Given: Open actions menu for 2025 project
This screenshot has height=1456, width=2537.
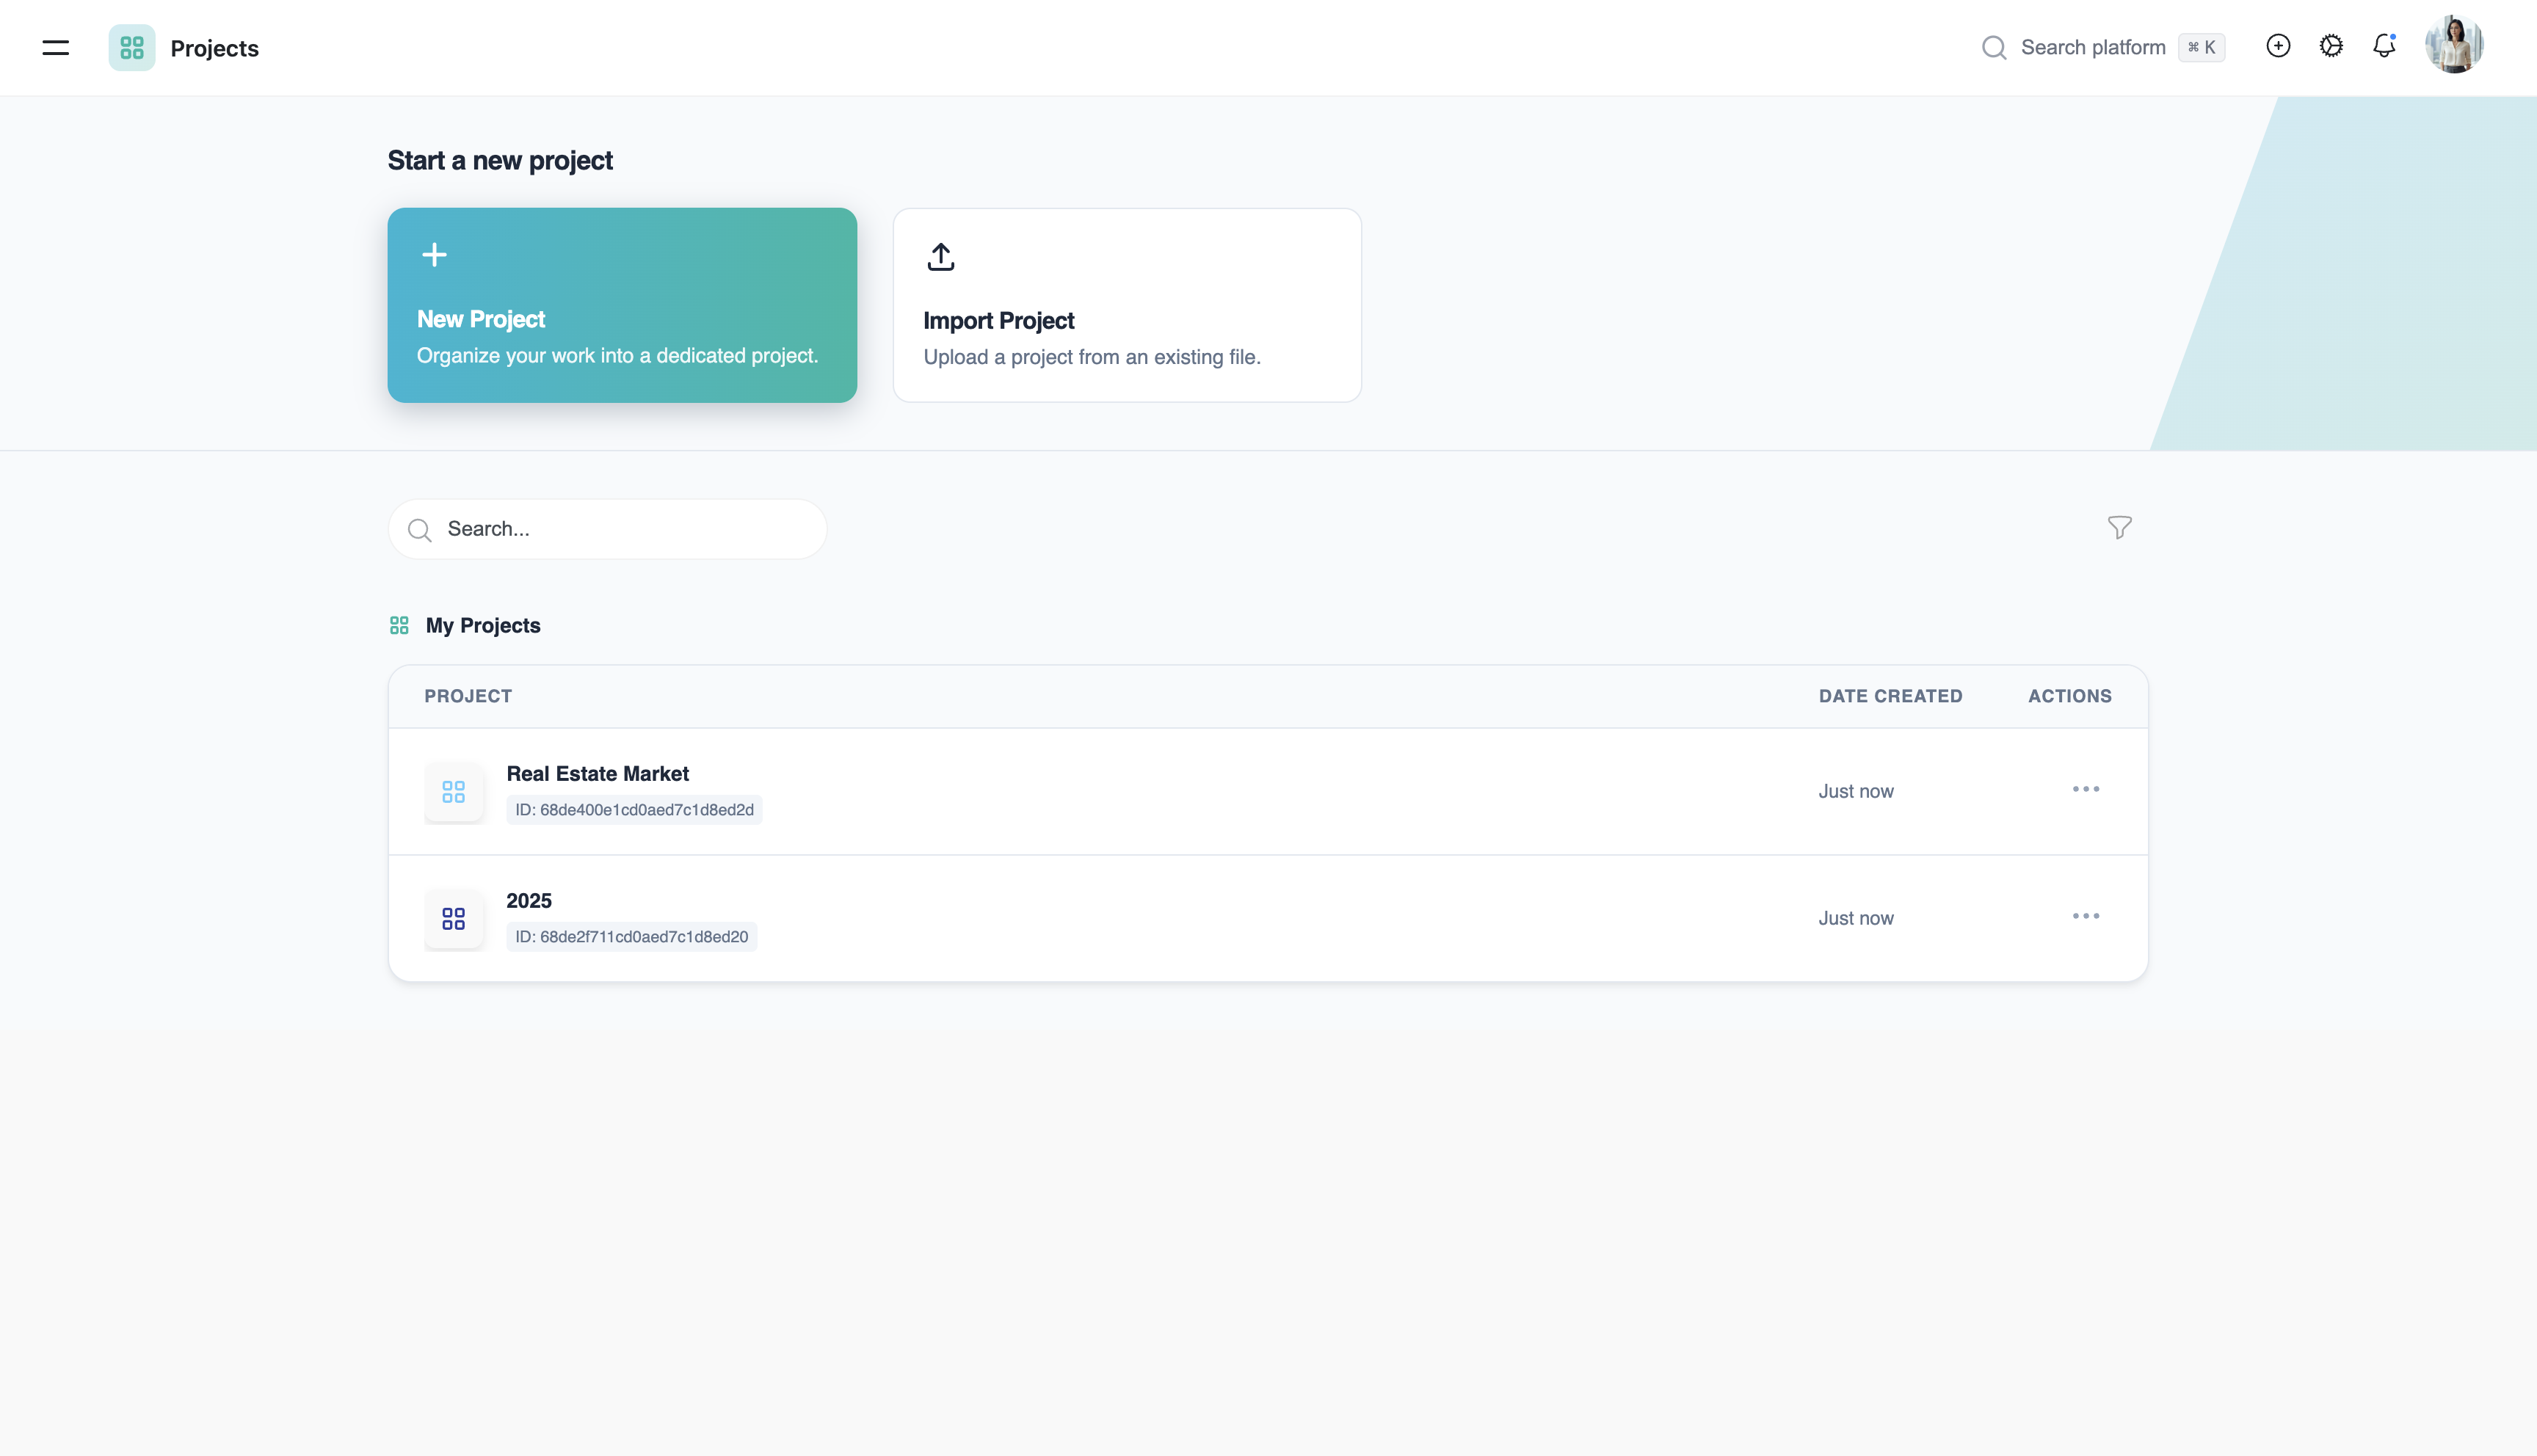Looking at the screenshot, I should point(2085,916).
